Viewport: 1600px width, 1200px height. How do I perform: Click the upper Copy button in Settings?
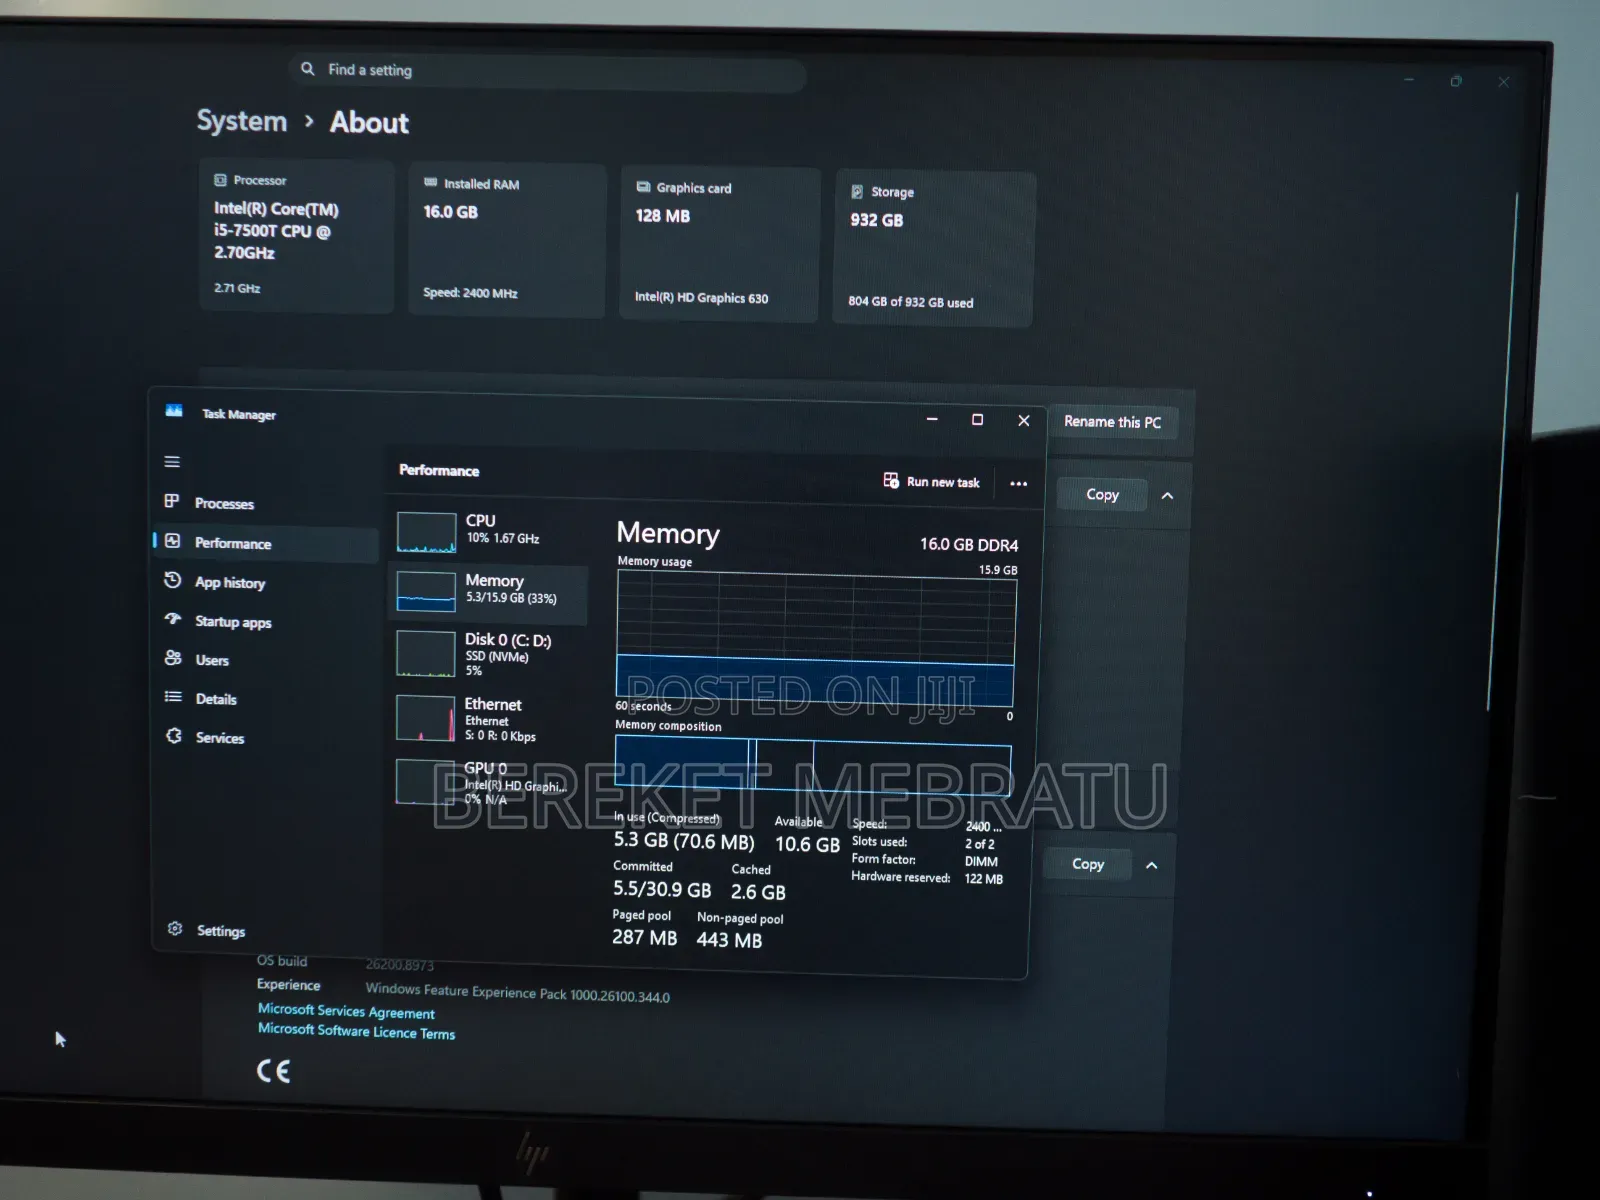(x=1102, y=494)
